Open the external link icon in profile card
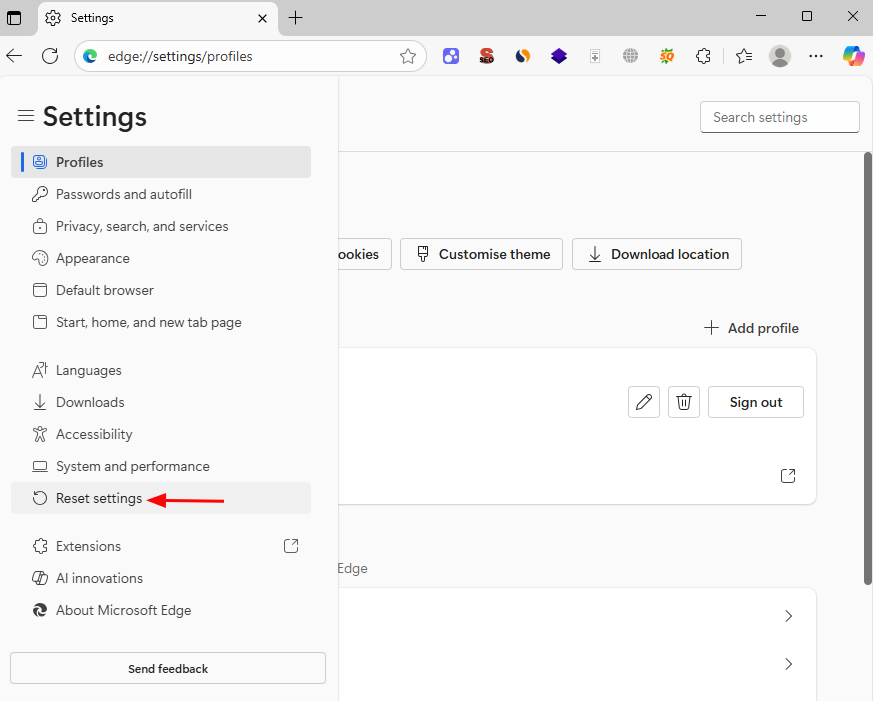 tap(788, 476)
